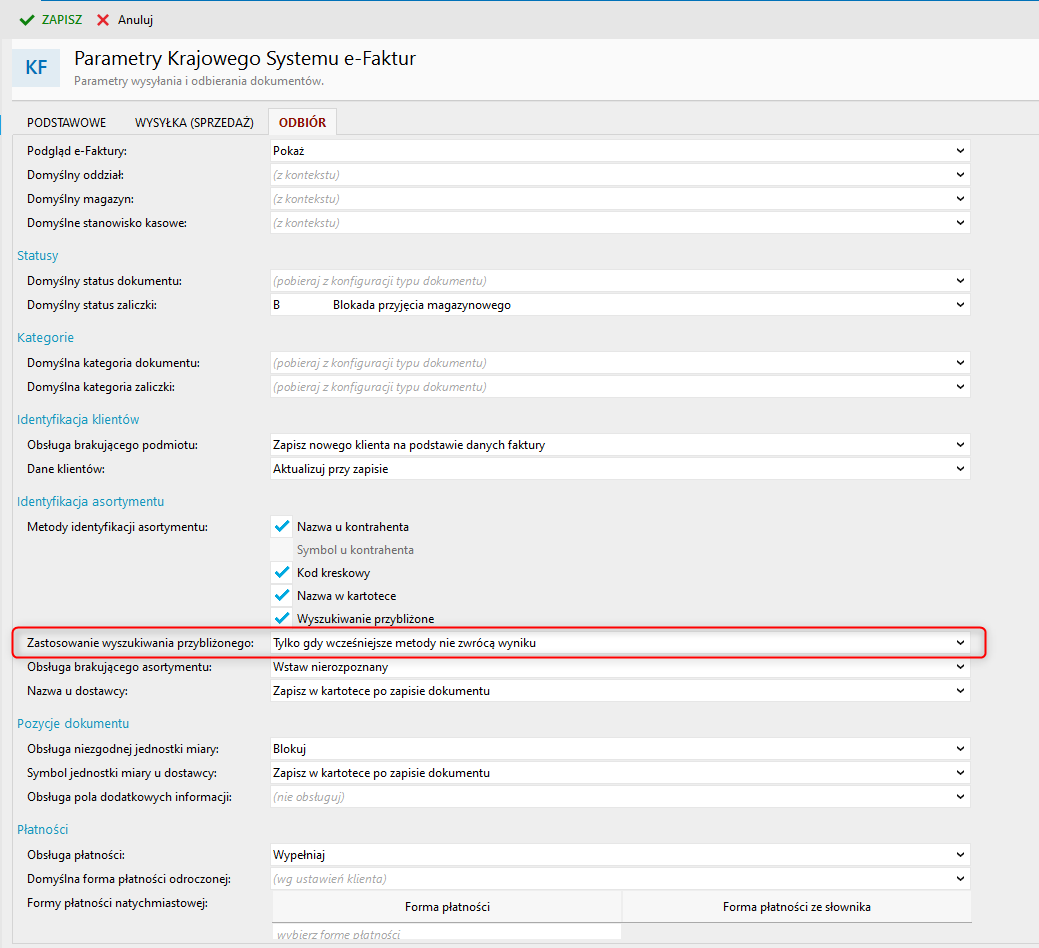This screenshot has width=1039, height=948.
Task: Click the red X Anuluj icon
Action: [x=103, y=20]
